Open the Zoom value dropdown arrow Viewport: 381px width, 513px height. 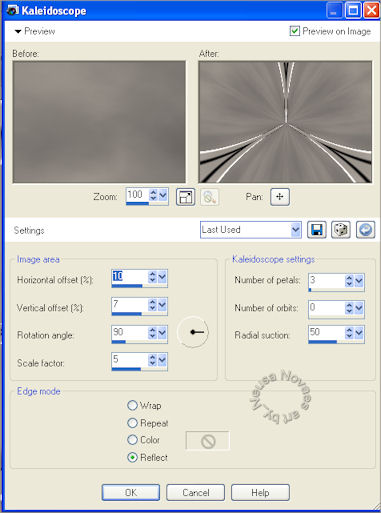163,195
